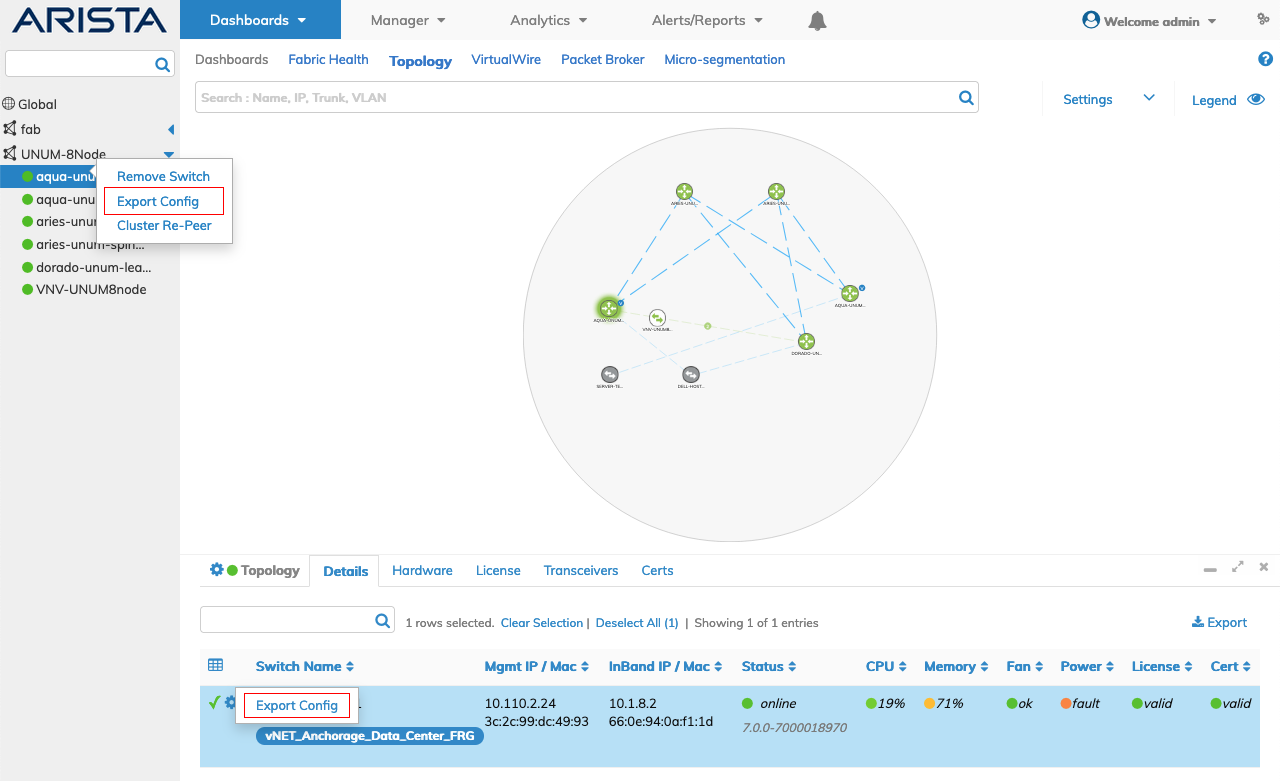
Task: Open the Manager dropdown menu
Action: (x=408, y=20)
